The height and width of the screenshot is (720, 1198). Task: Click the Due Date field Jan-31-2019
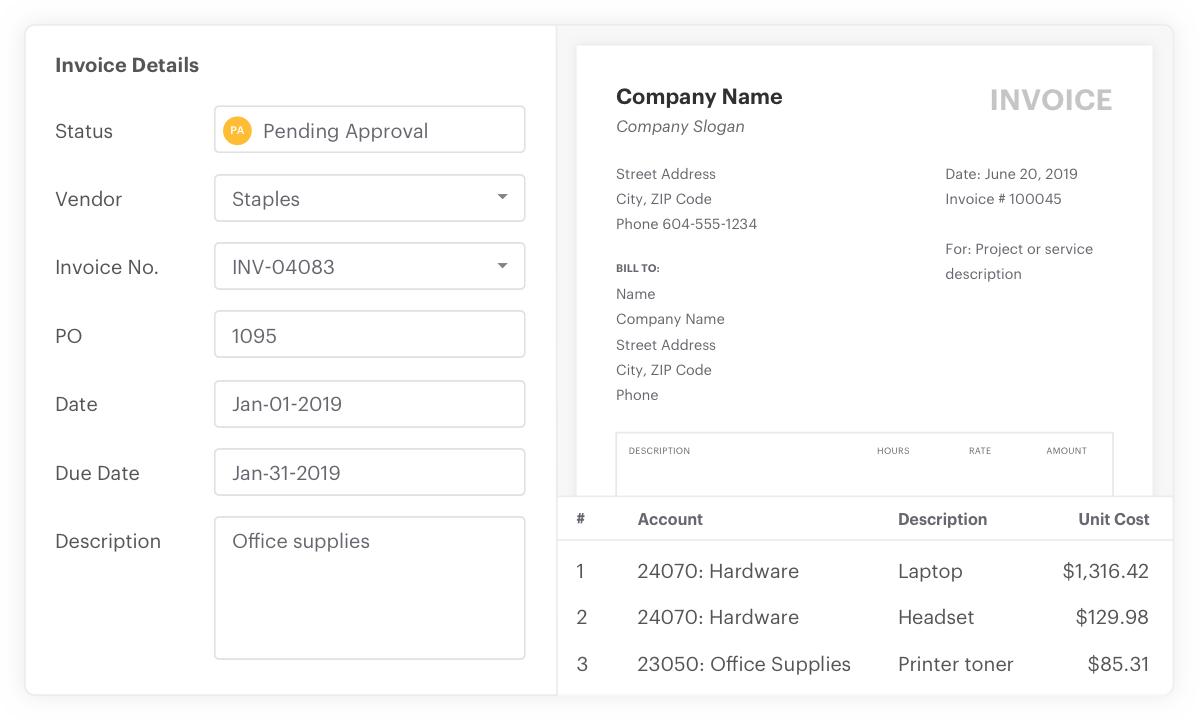(x=369, y=472)
